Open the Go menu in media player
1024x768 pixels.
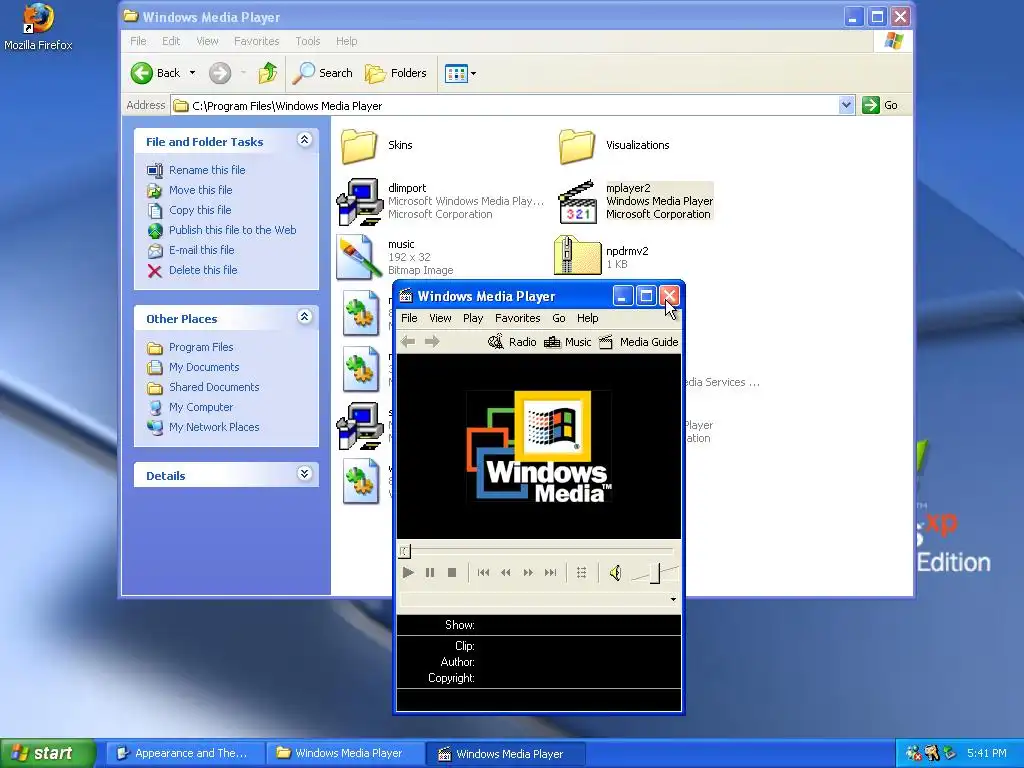click(x=558, y=318)
